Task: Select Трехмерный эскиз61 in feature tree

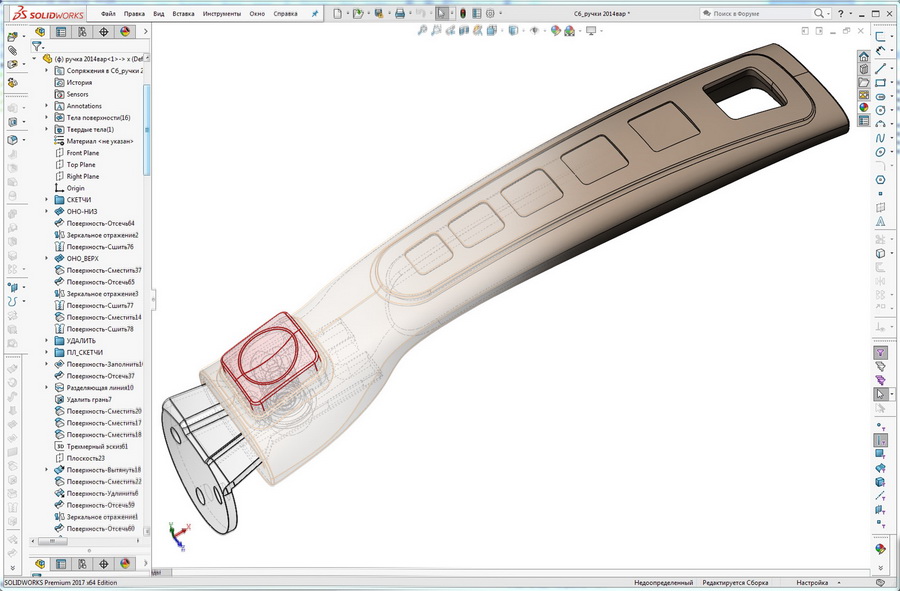Action: click(97, 446)
